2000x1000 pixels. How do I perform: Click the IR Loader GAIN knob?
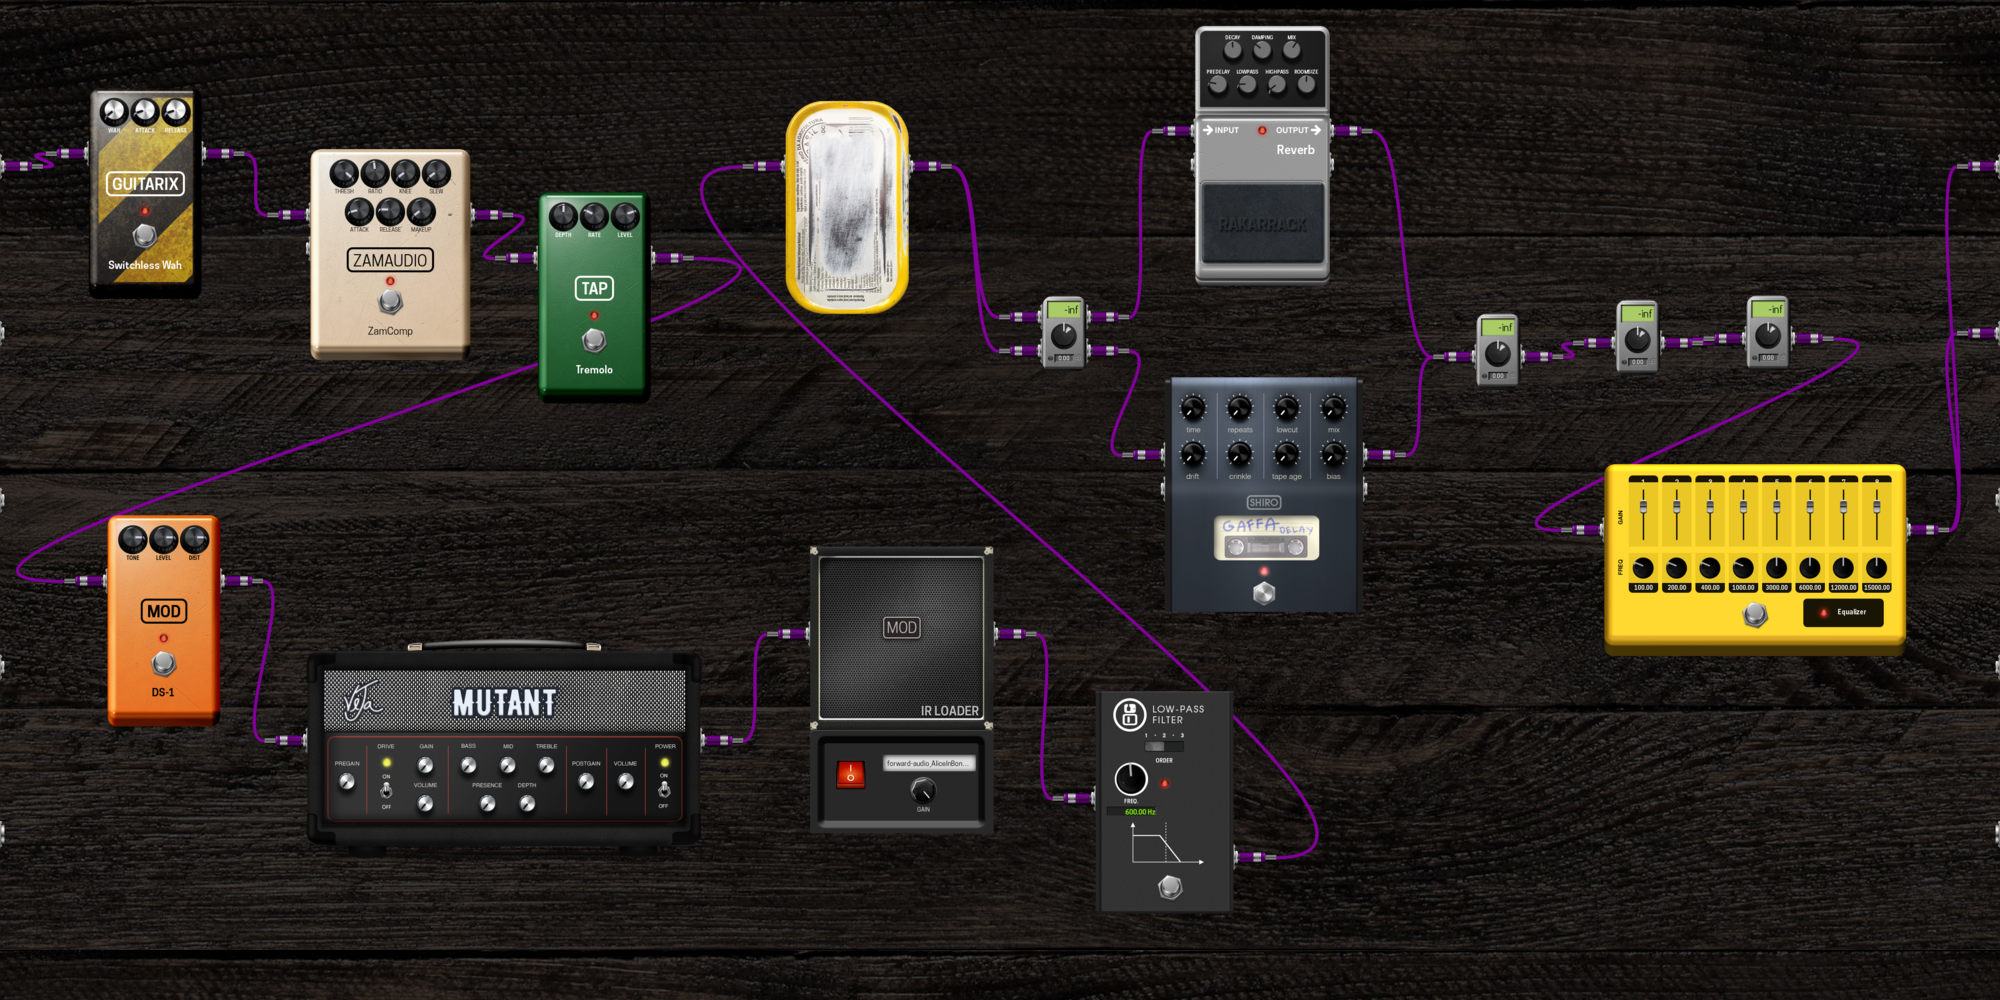[x=923, y=791]
